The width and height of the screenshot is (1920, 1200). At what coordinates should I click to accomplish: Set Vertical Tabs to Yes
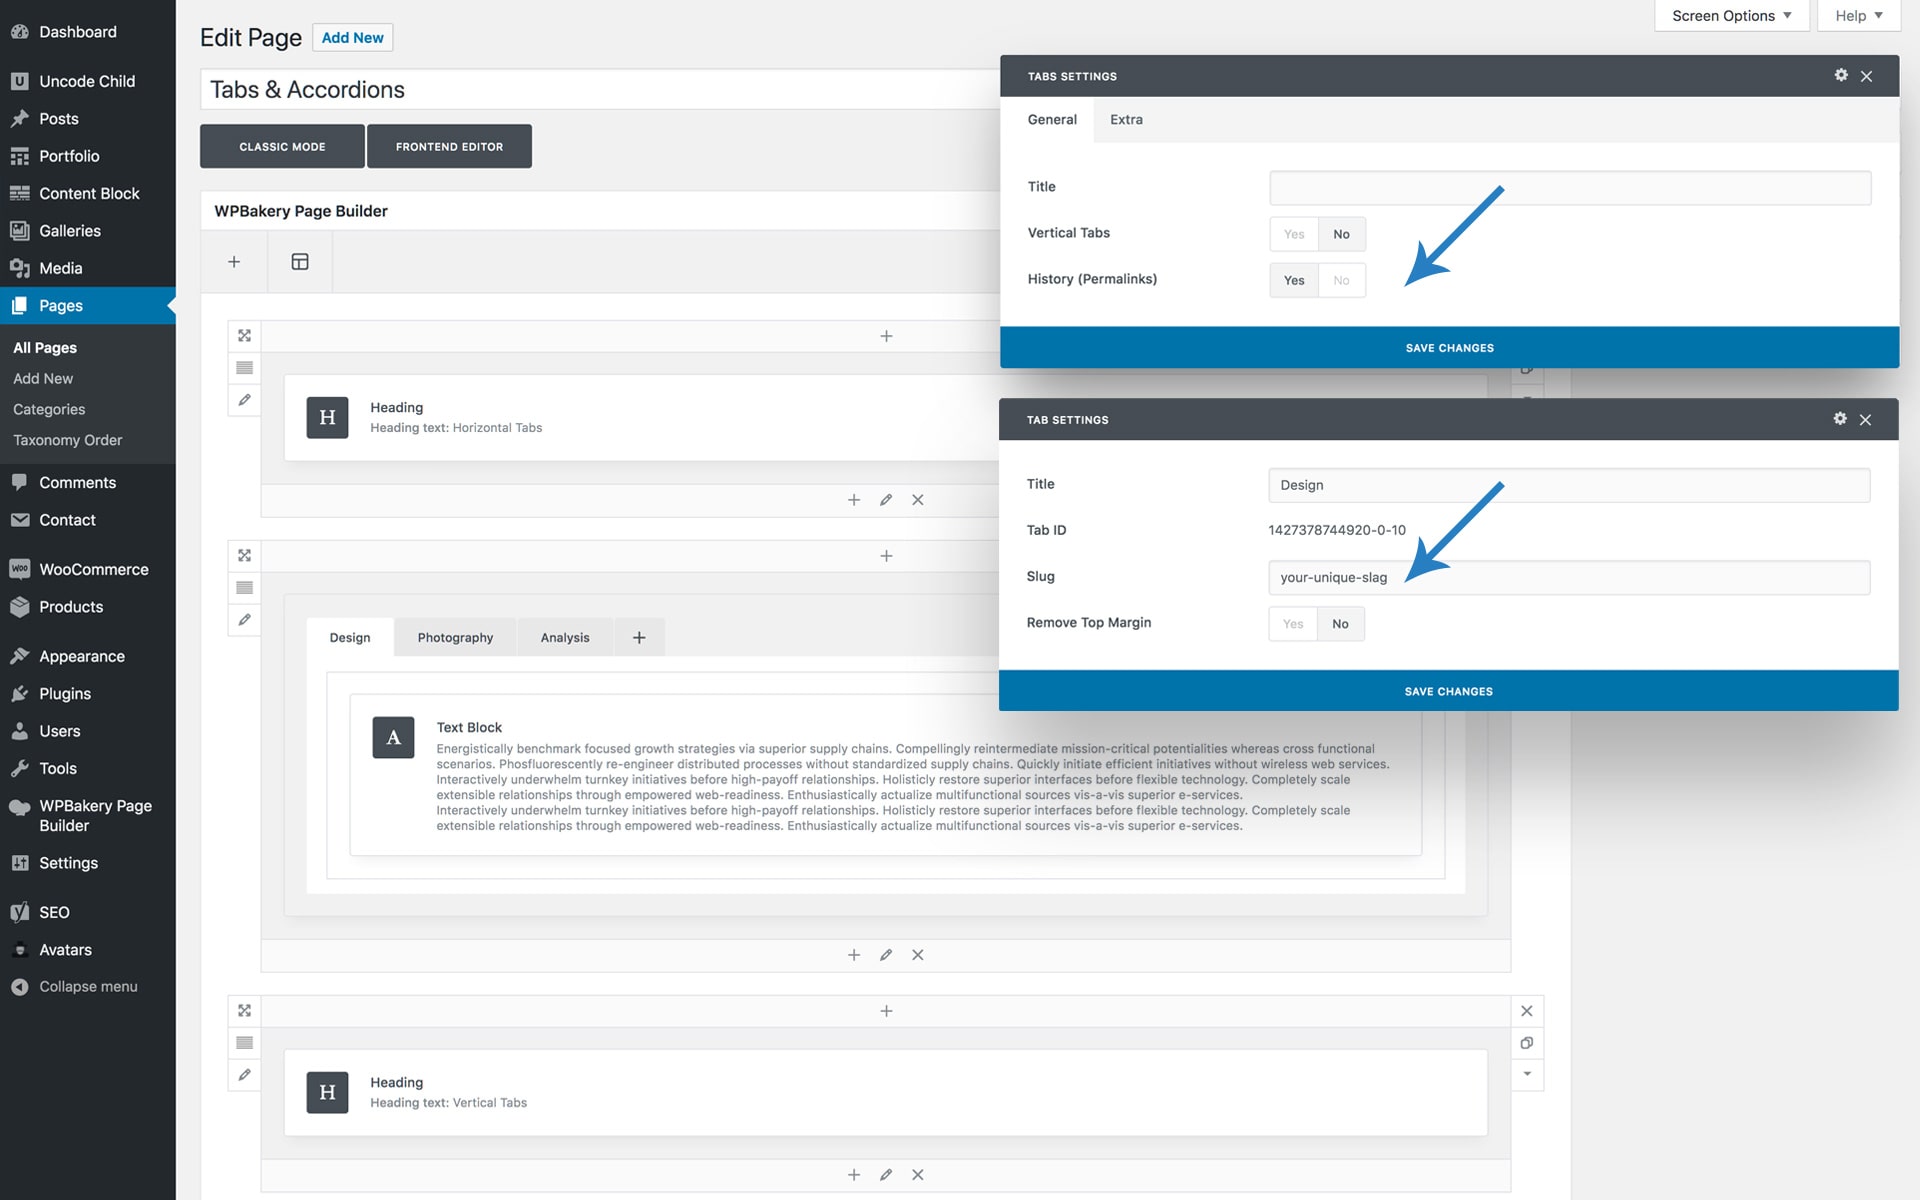click(1294, 234)
